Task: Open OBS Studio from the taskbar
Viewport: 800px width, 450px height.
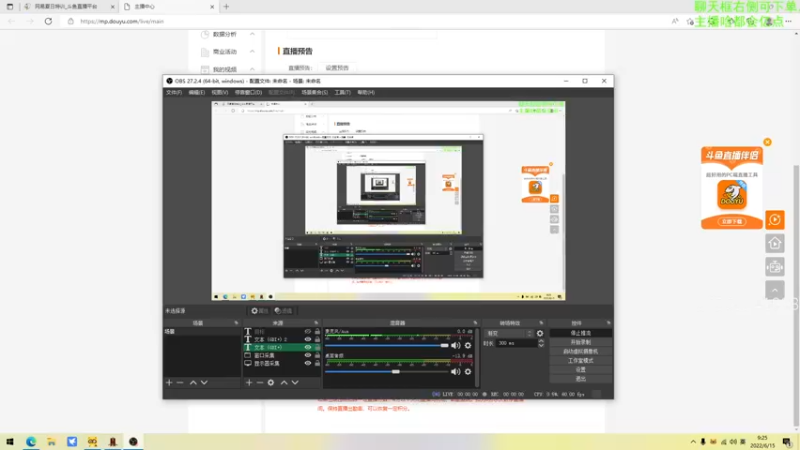Action: click(133, 441)
